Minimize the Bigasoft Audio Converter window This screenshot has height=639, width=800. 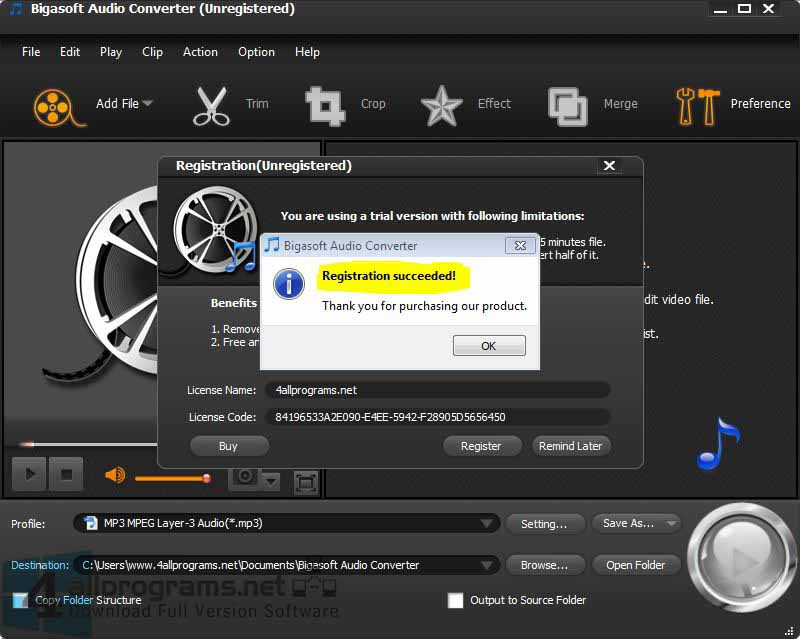point(720,10)
